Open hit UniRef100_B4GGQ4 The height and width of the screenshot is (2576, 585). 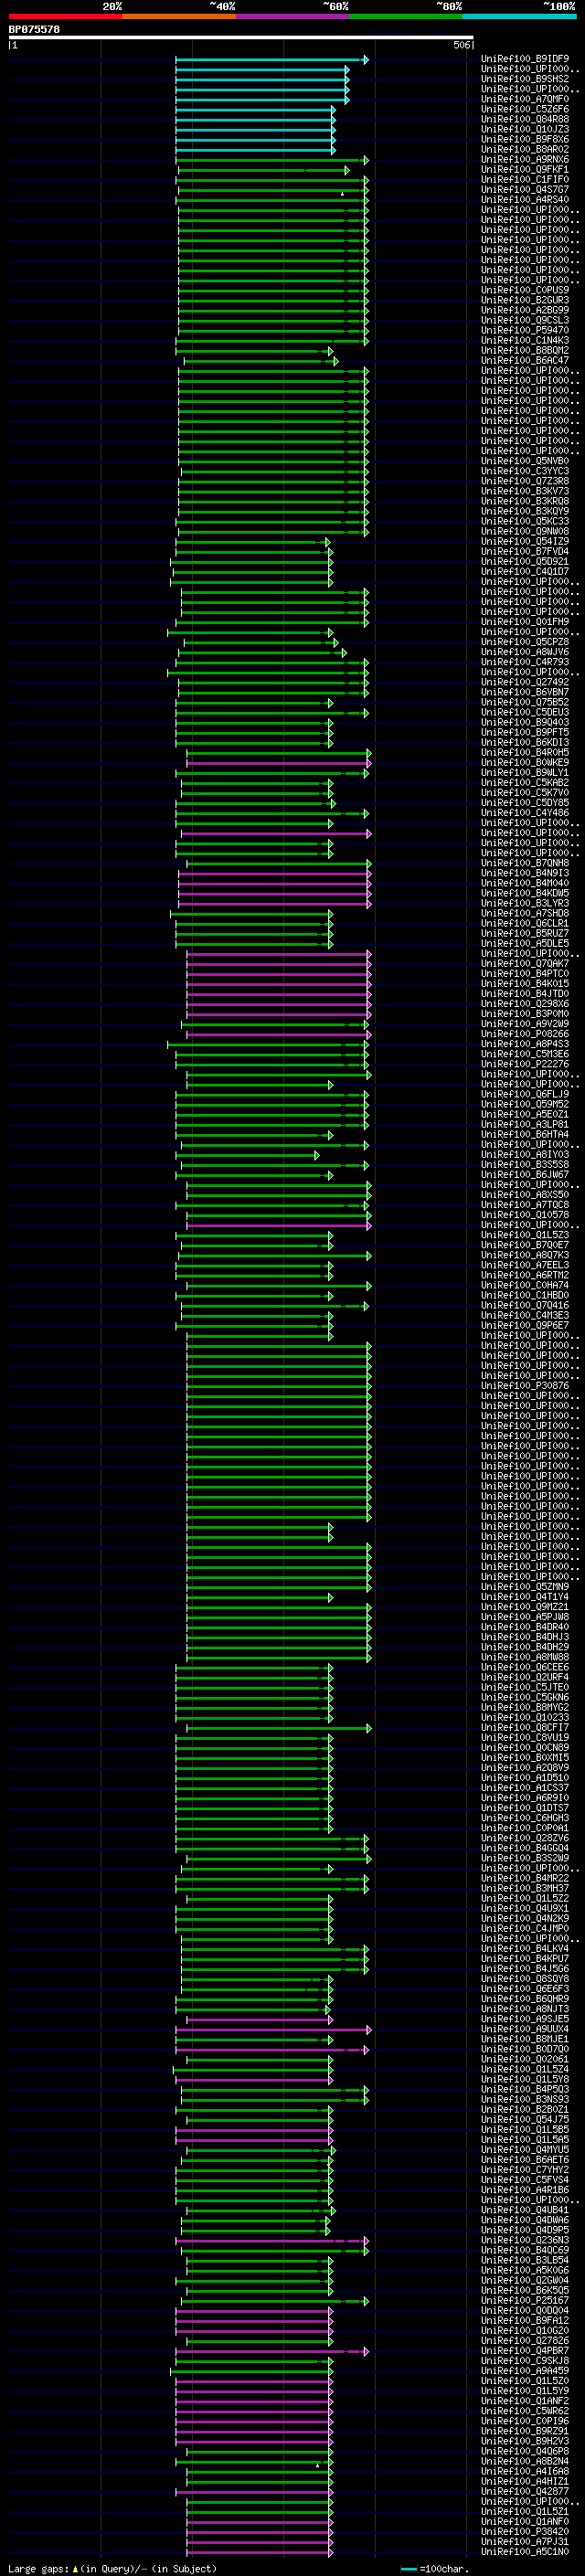(x=525, y=1848)
